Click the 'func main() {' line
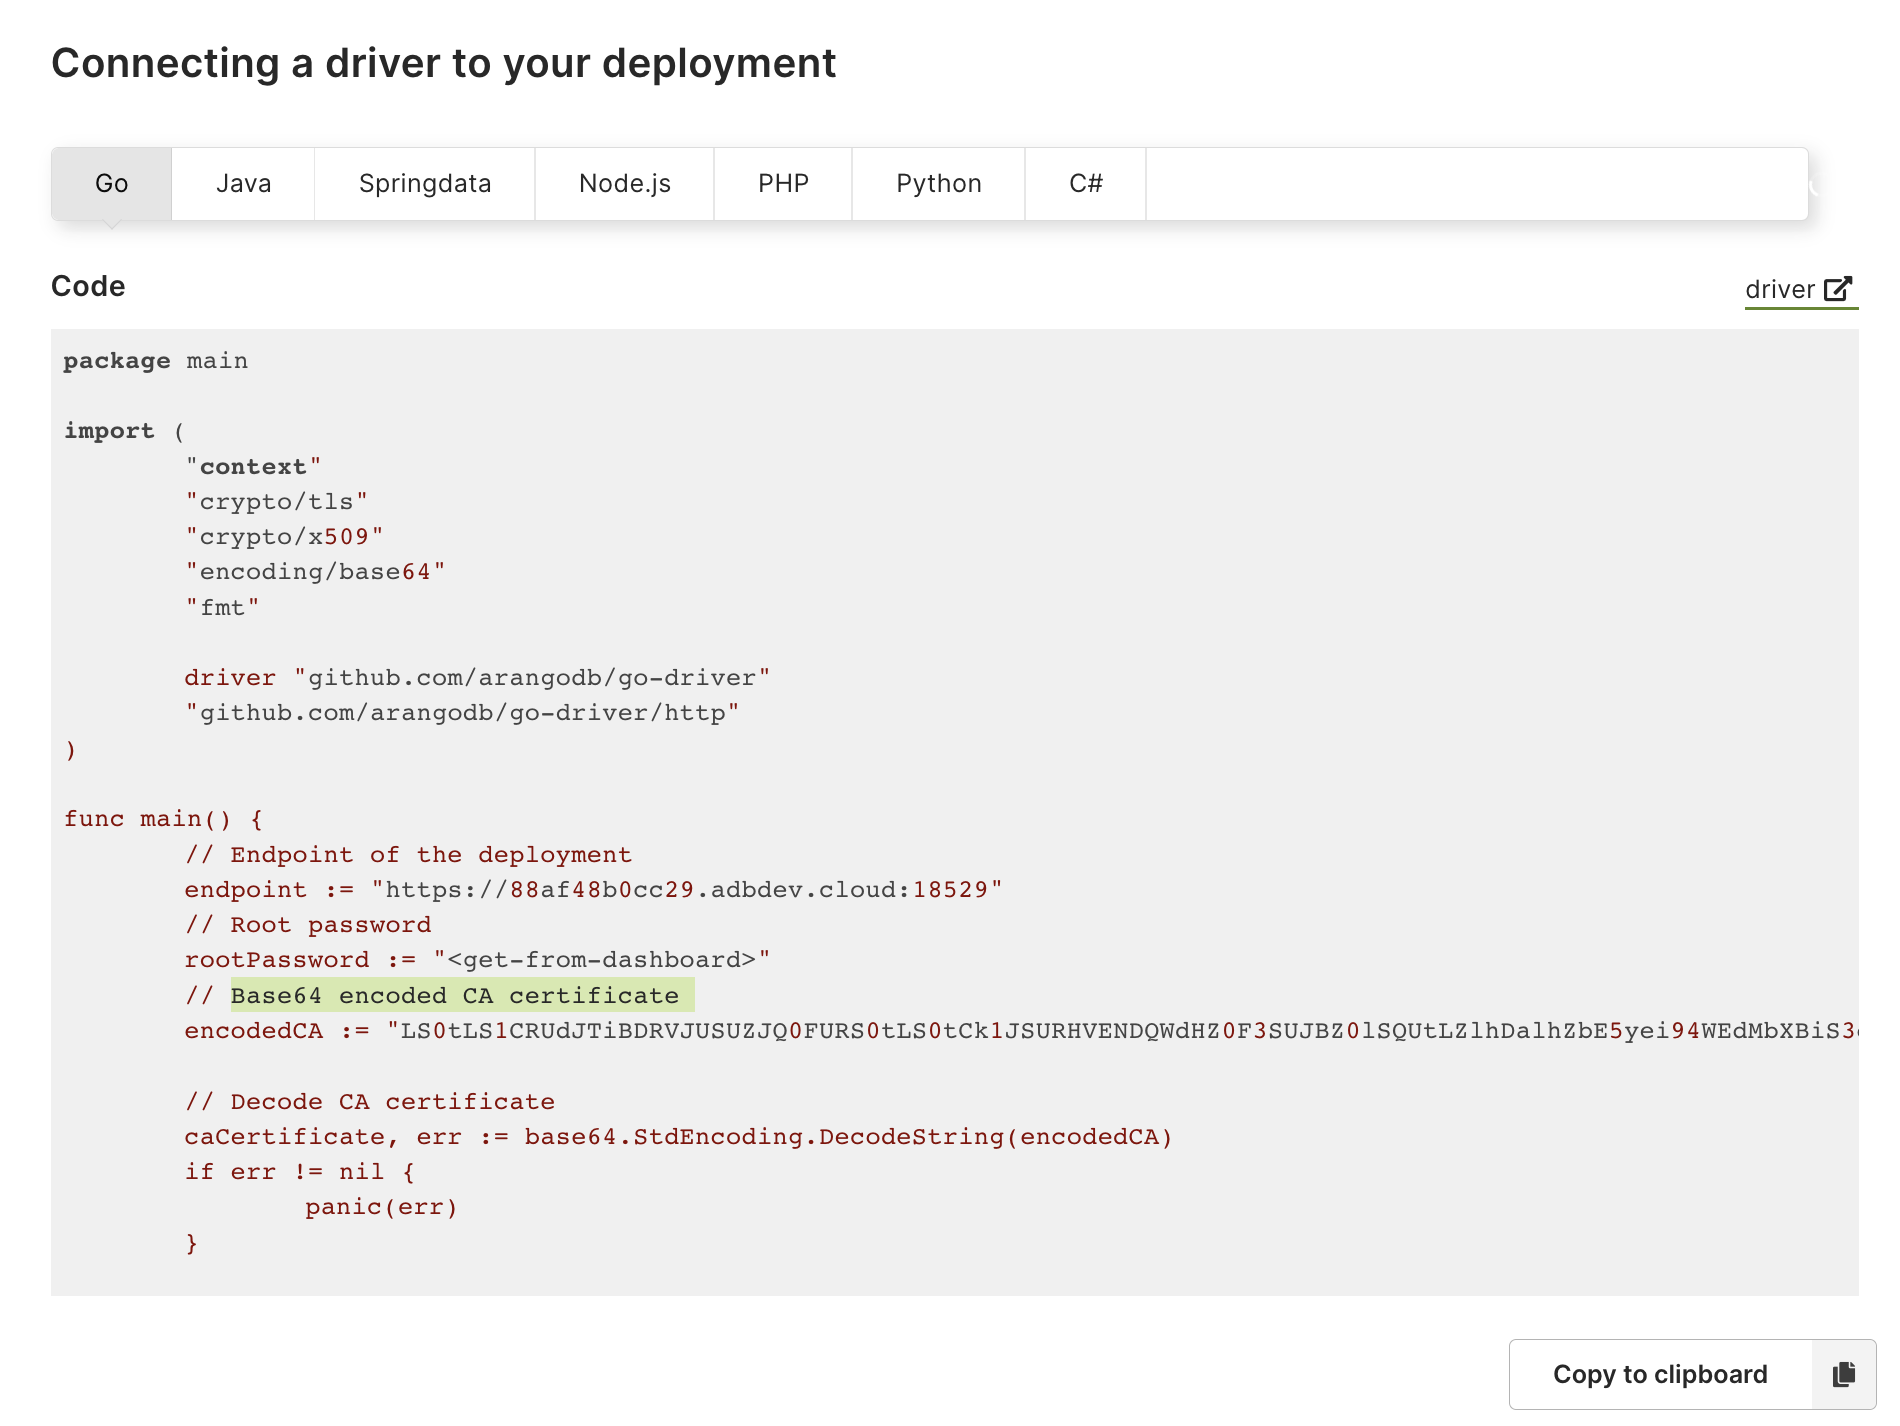Screen dimensions: 1900x1426 (164, 819)
